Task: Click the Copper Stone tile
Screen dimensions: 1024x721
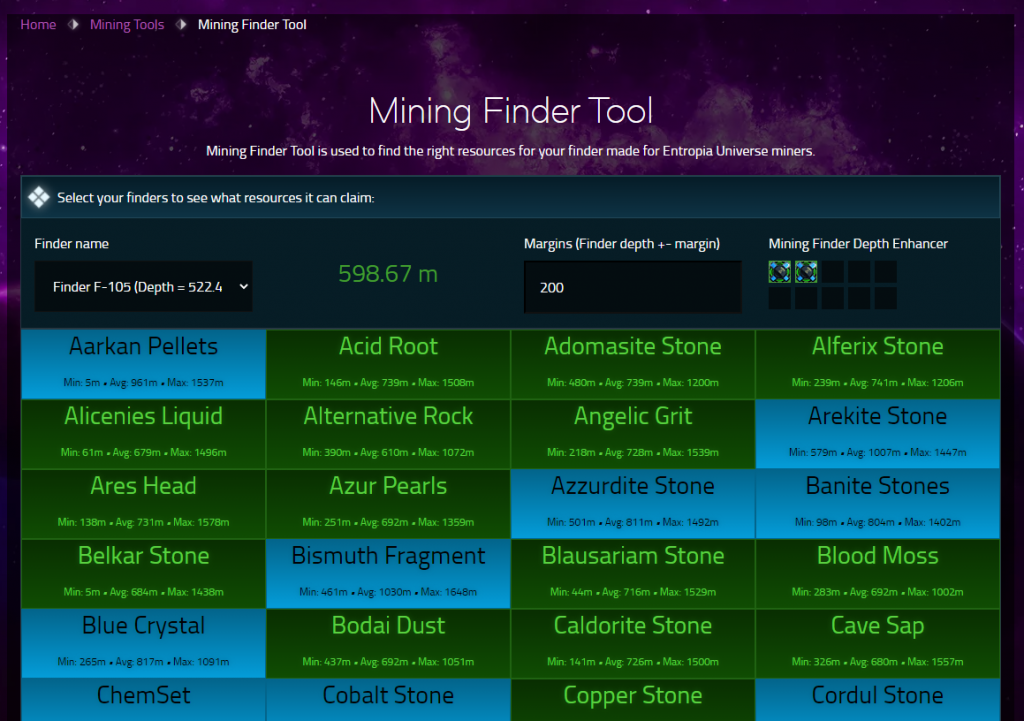Action: pos(633,700)
